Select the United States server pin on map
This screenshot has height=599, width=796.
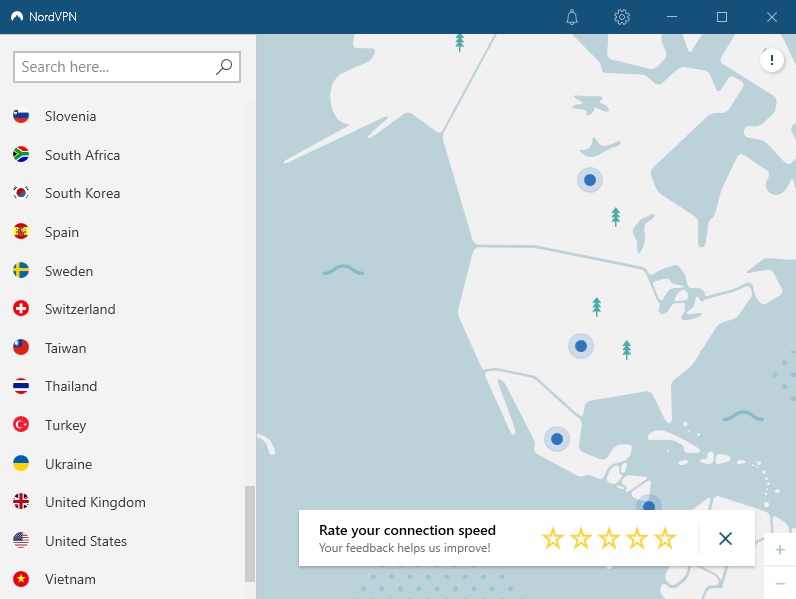click(581, 346)
